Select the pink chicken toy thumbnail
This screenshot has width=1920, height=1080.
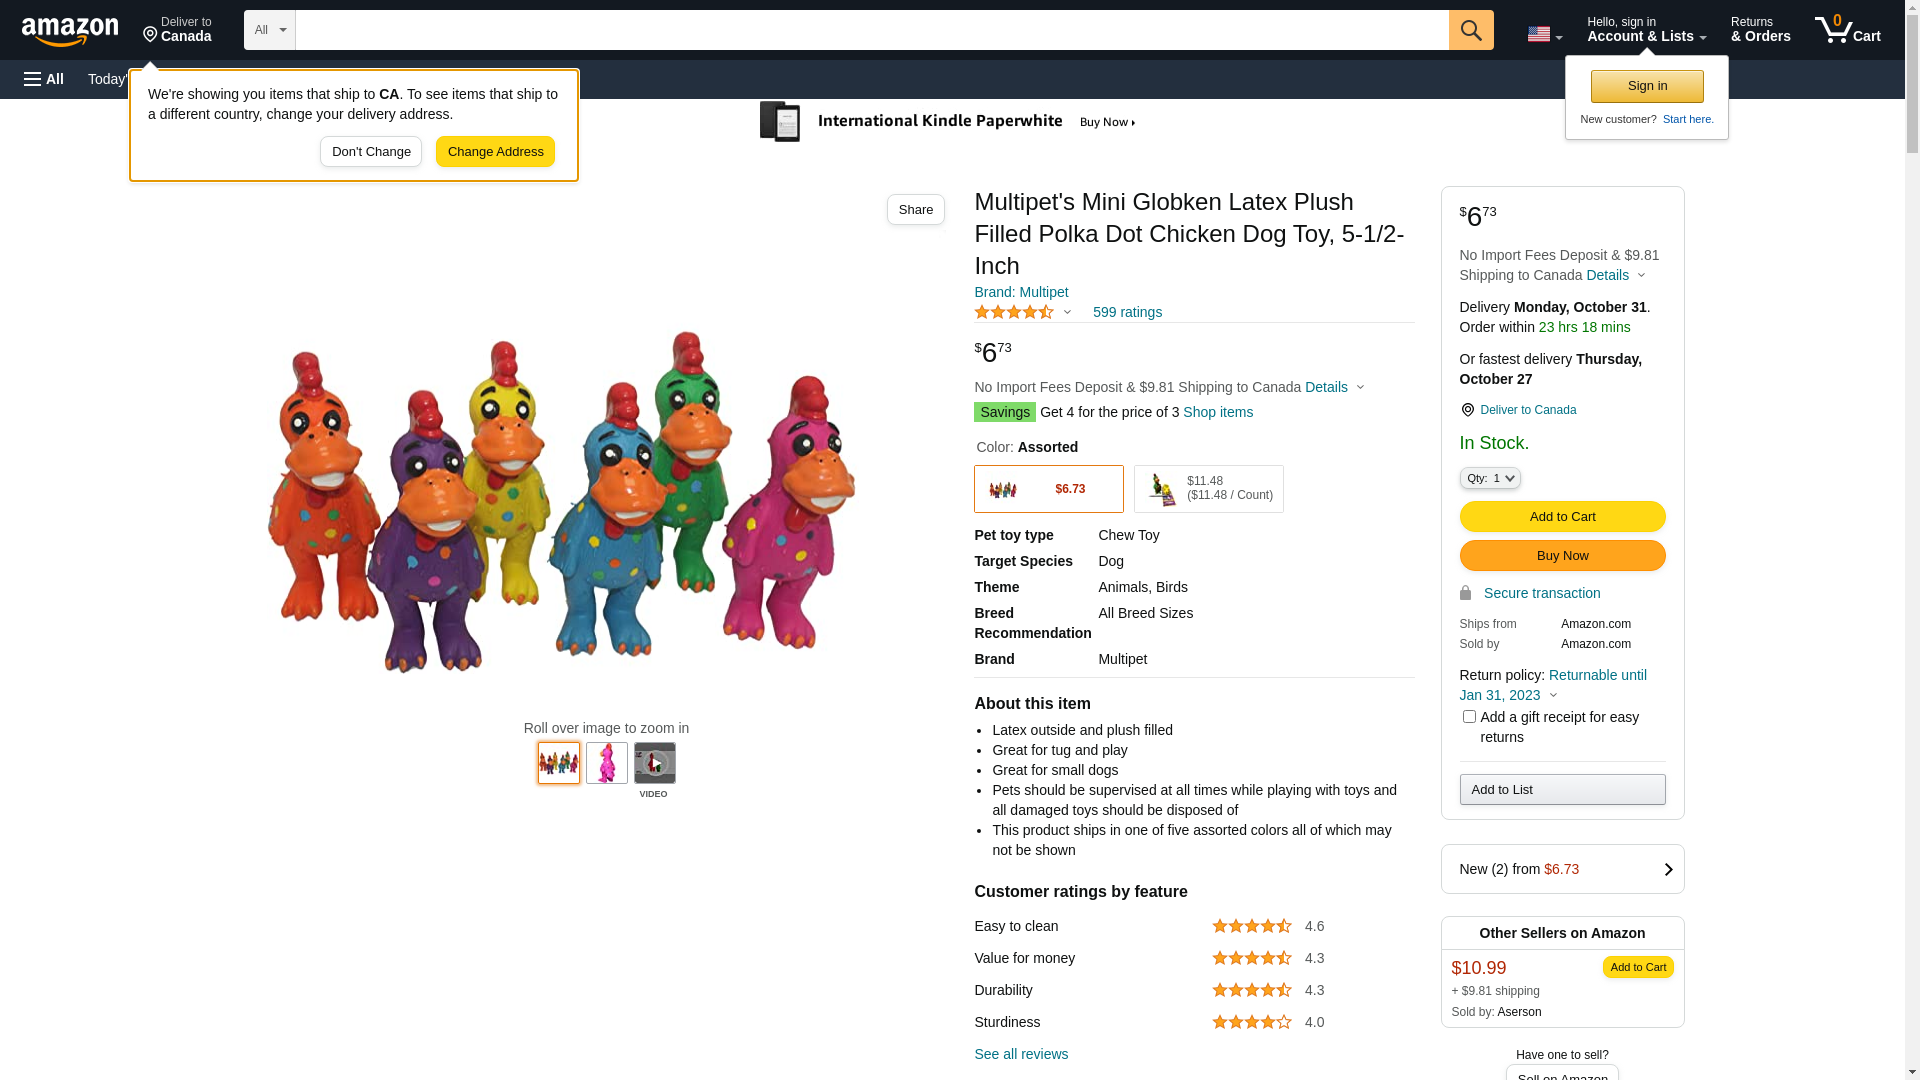pos(607,763)
